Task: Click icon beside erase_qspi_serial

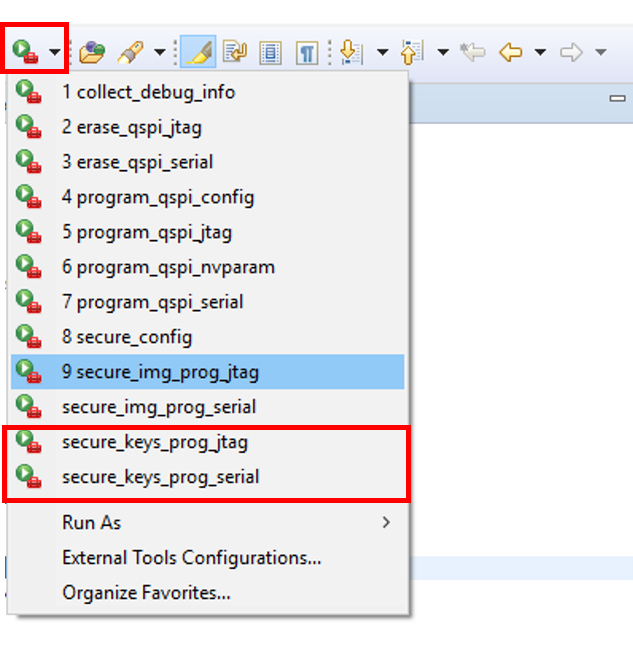Action: (x=28, y=161)
